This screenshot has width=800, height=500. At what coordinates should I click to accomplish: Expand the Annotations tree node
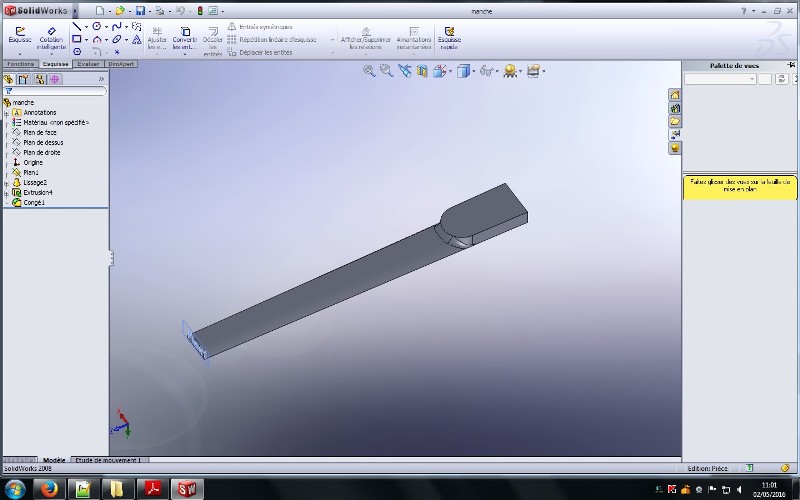point(6,113)
